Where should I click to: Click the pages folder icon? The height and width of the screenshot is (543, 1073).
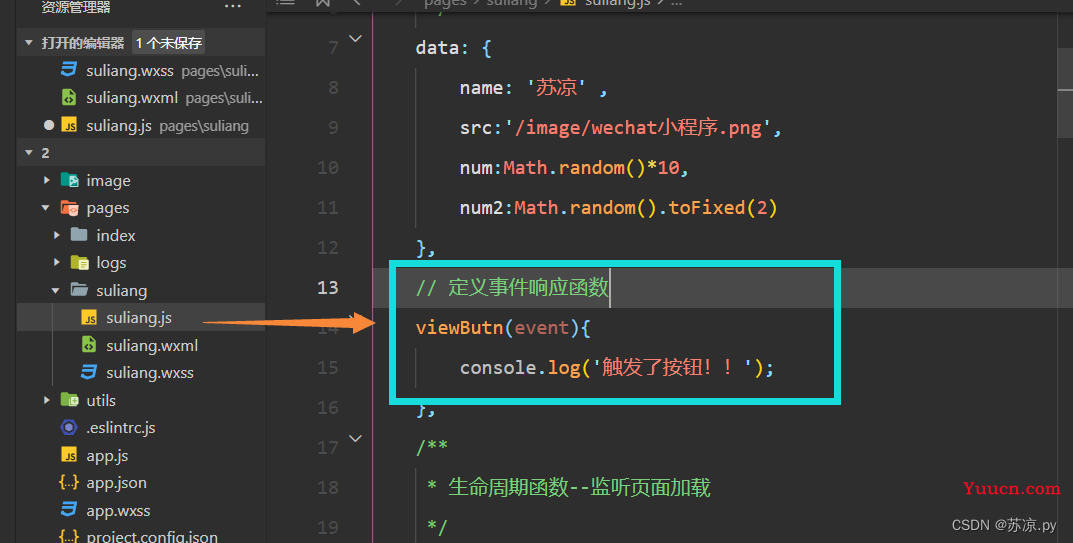[69, 207]
